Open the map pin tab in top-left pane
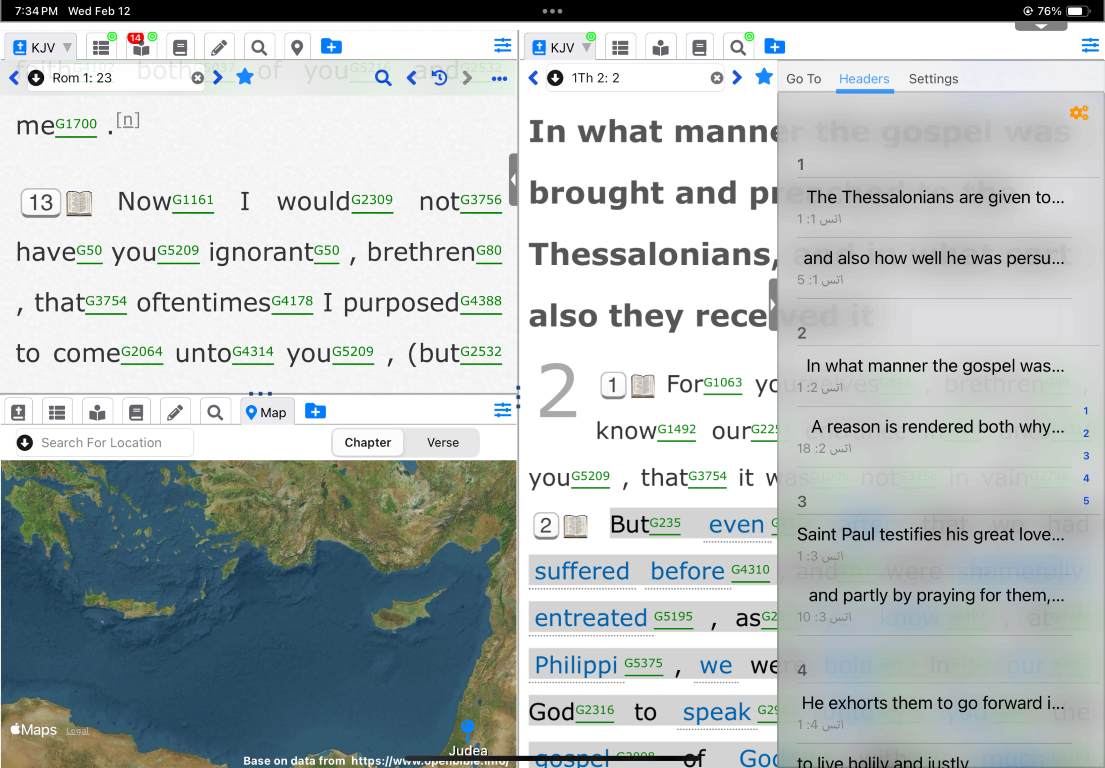The width and height of the screenshot is (1105, 768). tap(296, 47)
